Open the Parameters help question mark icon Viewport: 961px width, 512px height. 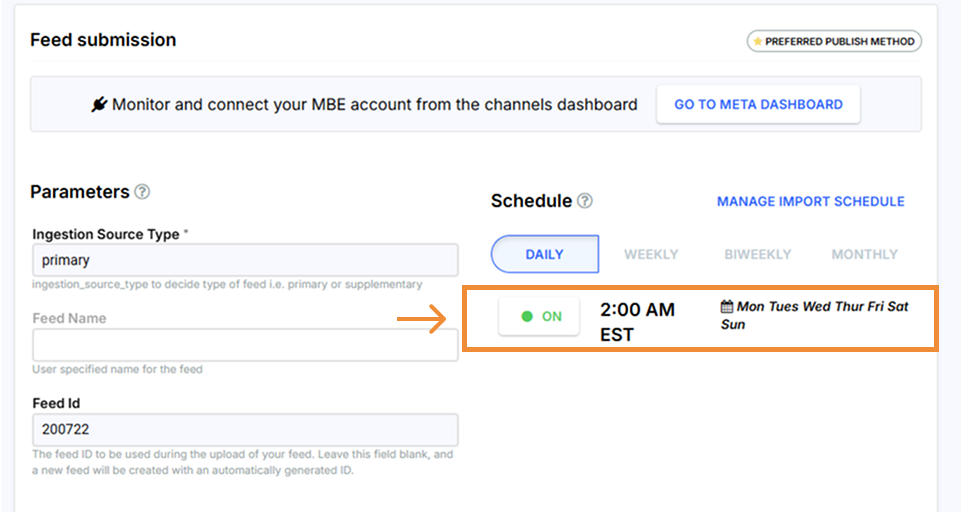[143, 192]
